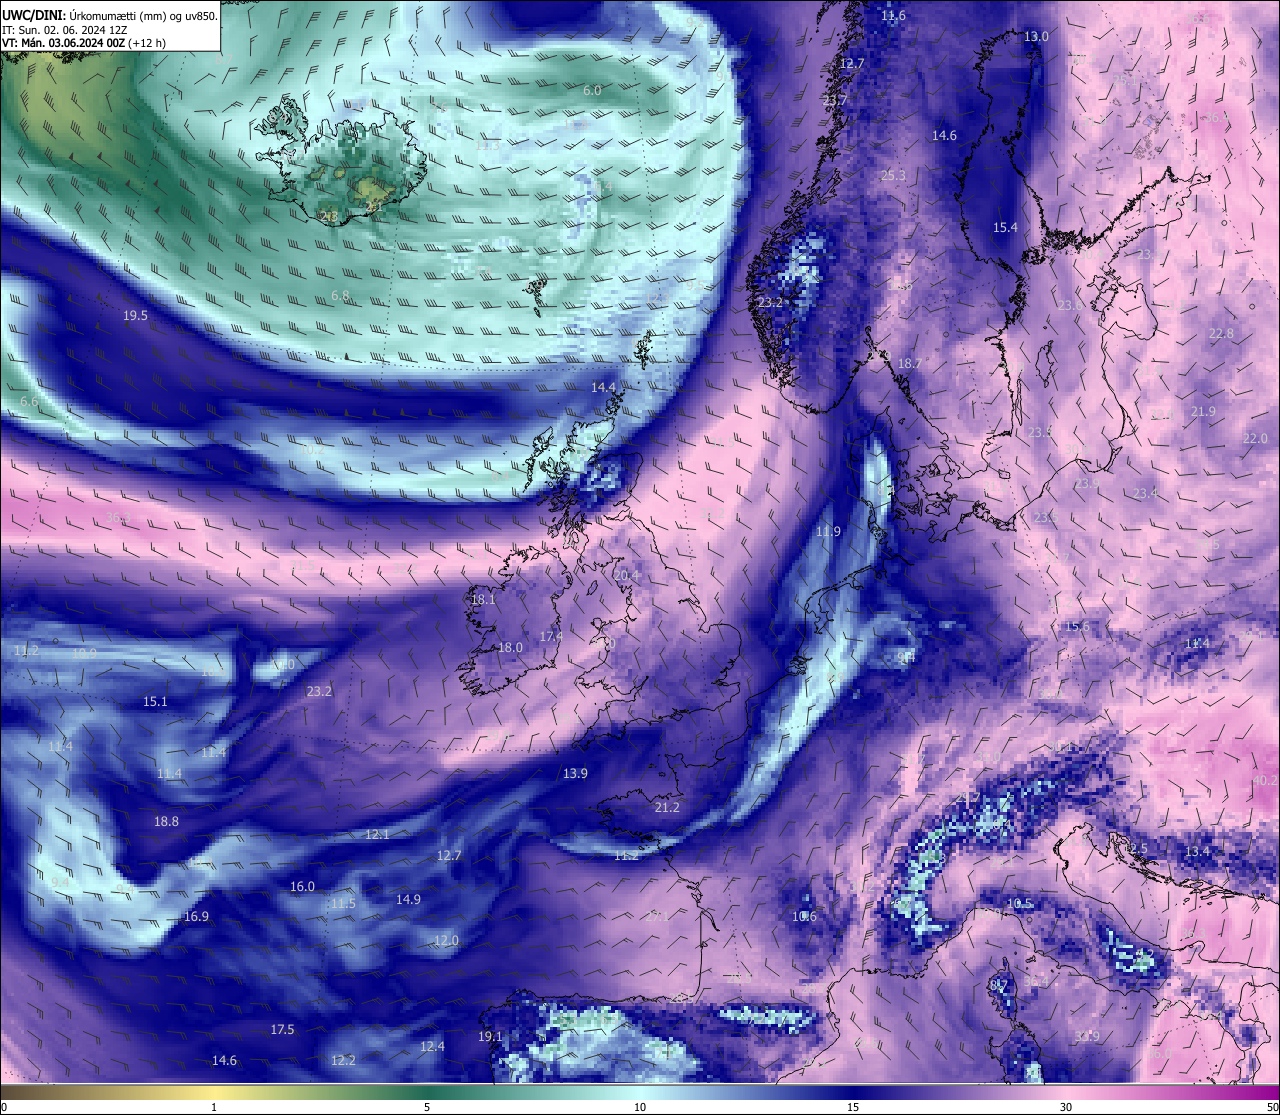
Task: Click the map value '22.8' over the Baltic states
Action: tap(1221, 334)
